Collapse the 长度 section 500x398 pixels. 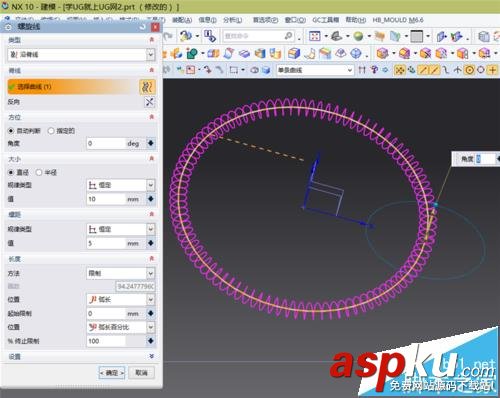pyautogui.click(x=152, y=259)
